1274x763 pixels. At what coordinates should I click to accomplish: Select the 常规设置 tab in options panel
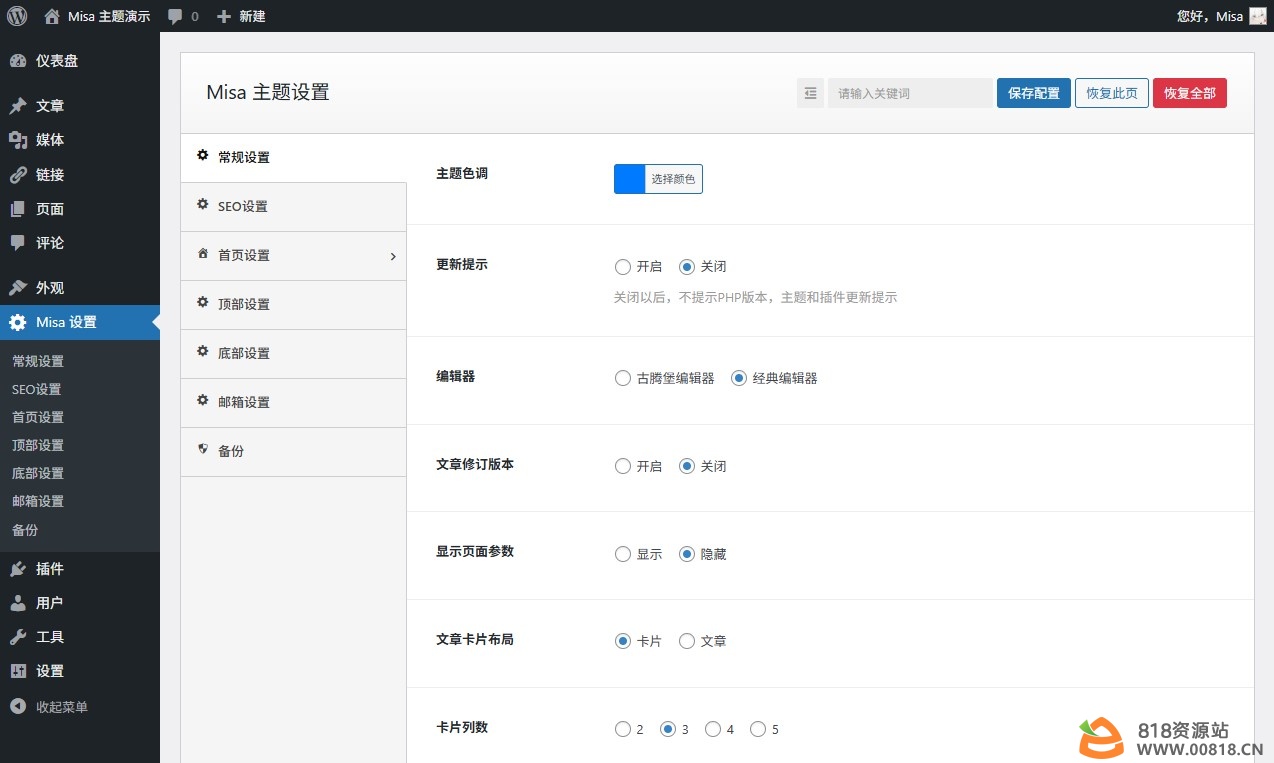tap(294, 158)
